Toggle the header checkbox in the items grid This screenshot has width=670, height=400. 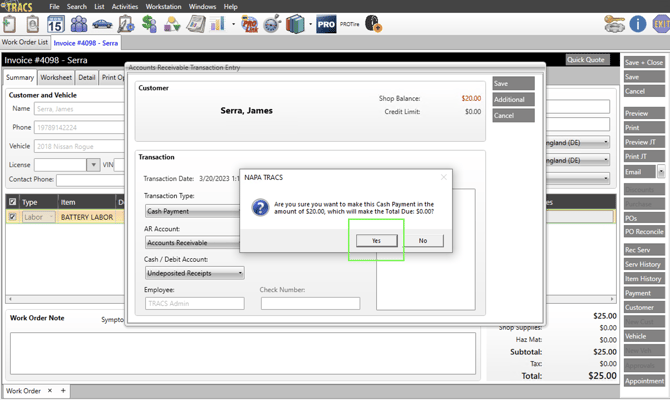click(12, 202)
